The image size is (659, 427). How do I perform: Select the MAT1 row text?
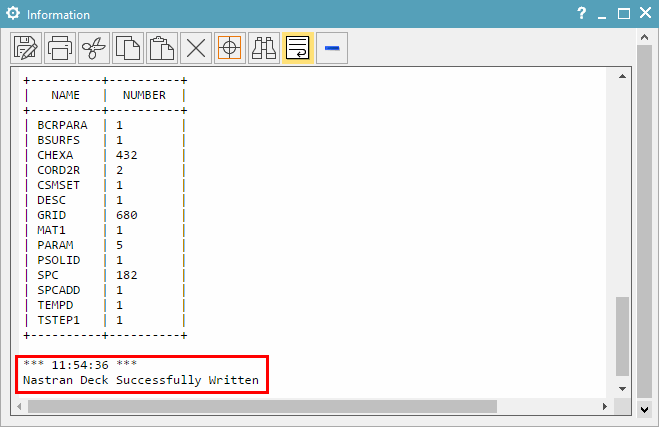tap(51, 230)
